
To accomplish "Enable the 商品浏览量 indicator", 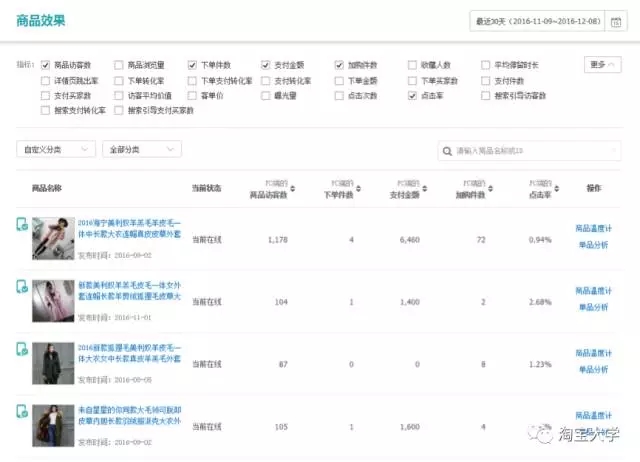I will (x=119, y=65).
